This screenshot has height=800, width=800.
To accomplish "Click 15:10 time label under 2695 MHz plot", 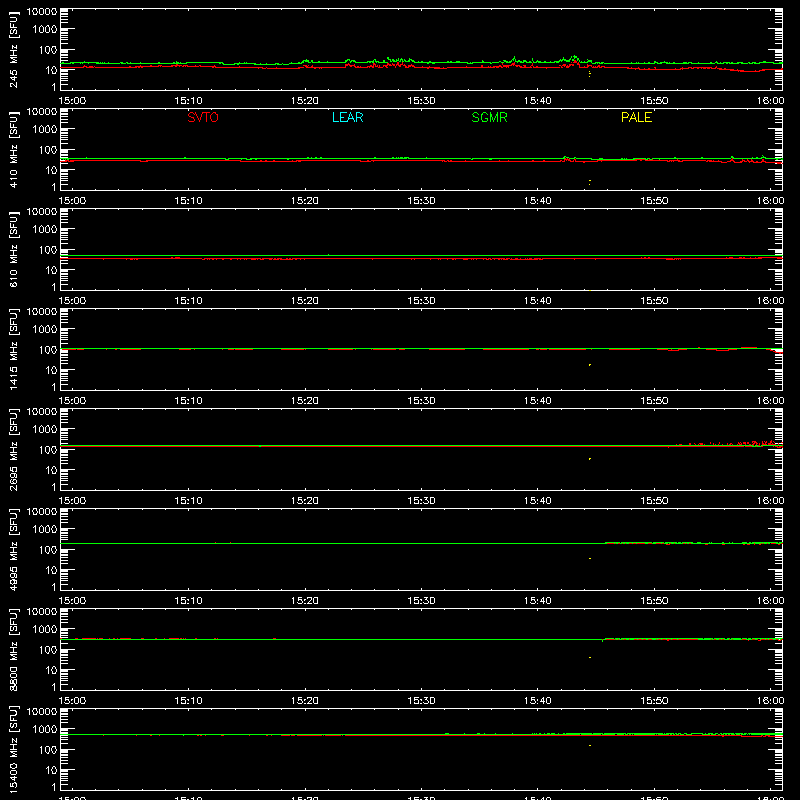I will click(x=188, y=501).
